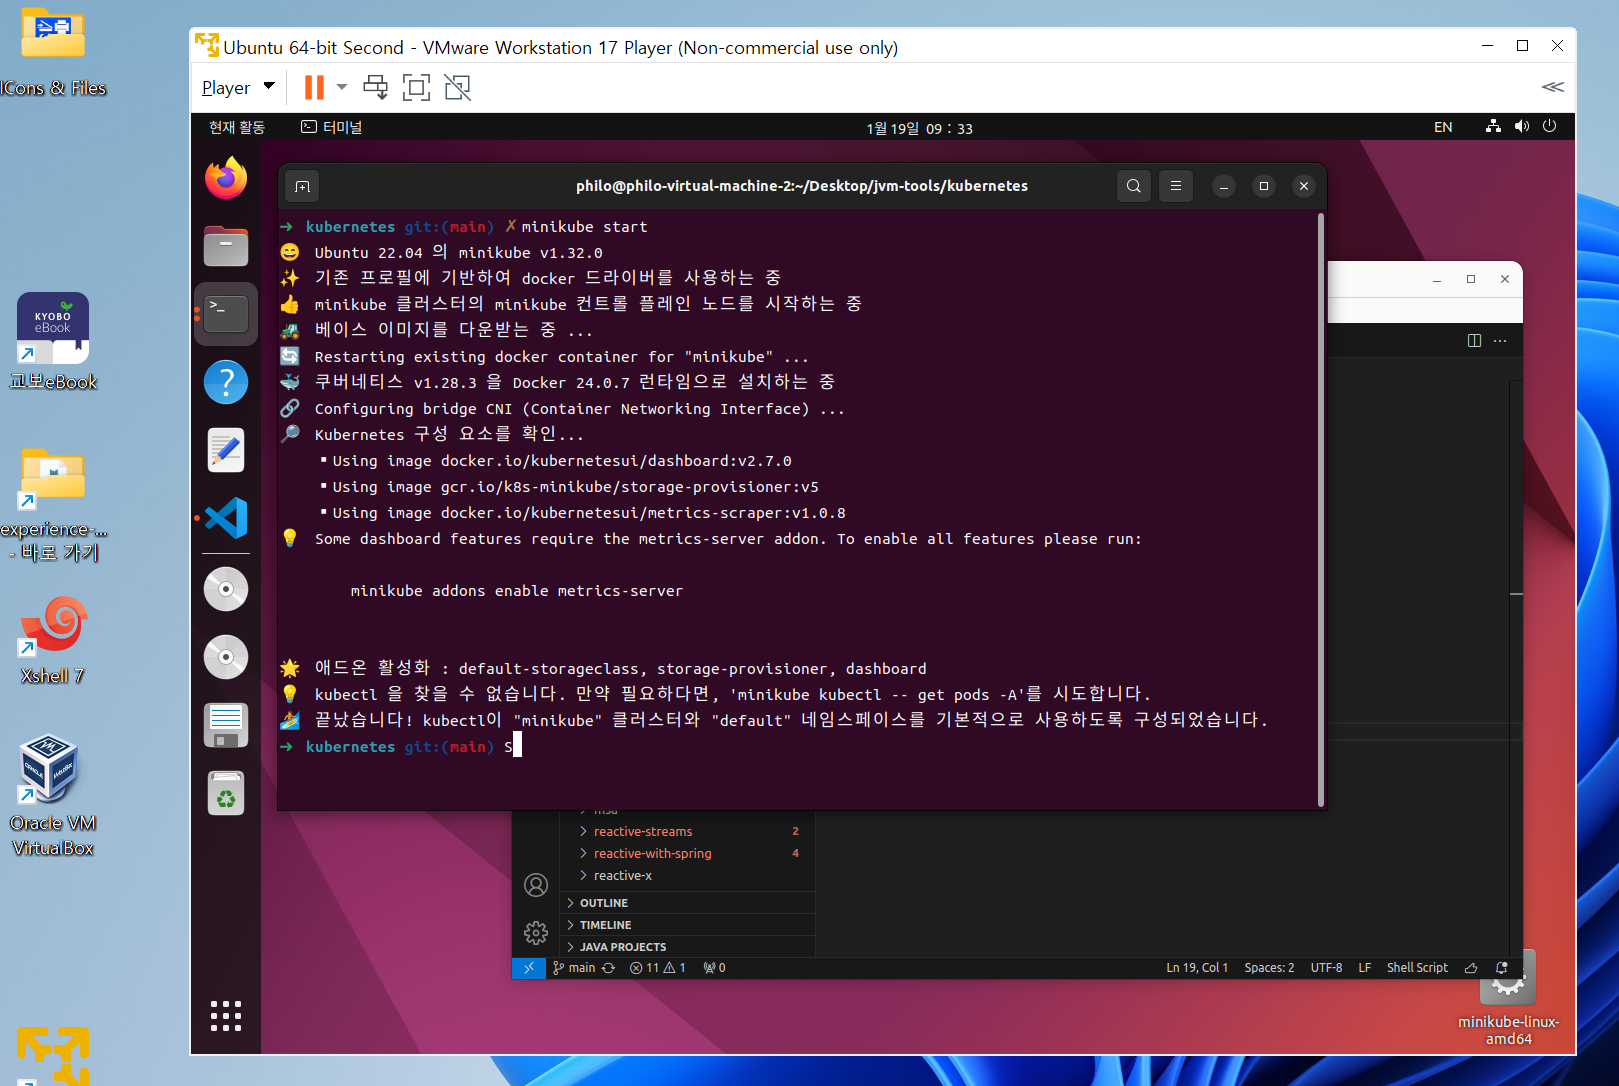Launch Oracle VM VirtualBox from desktop
This screenshot has height=1086, width=1619.
tap(53, 797)
